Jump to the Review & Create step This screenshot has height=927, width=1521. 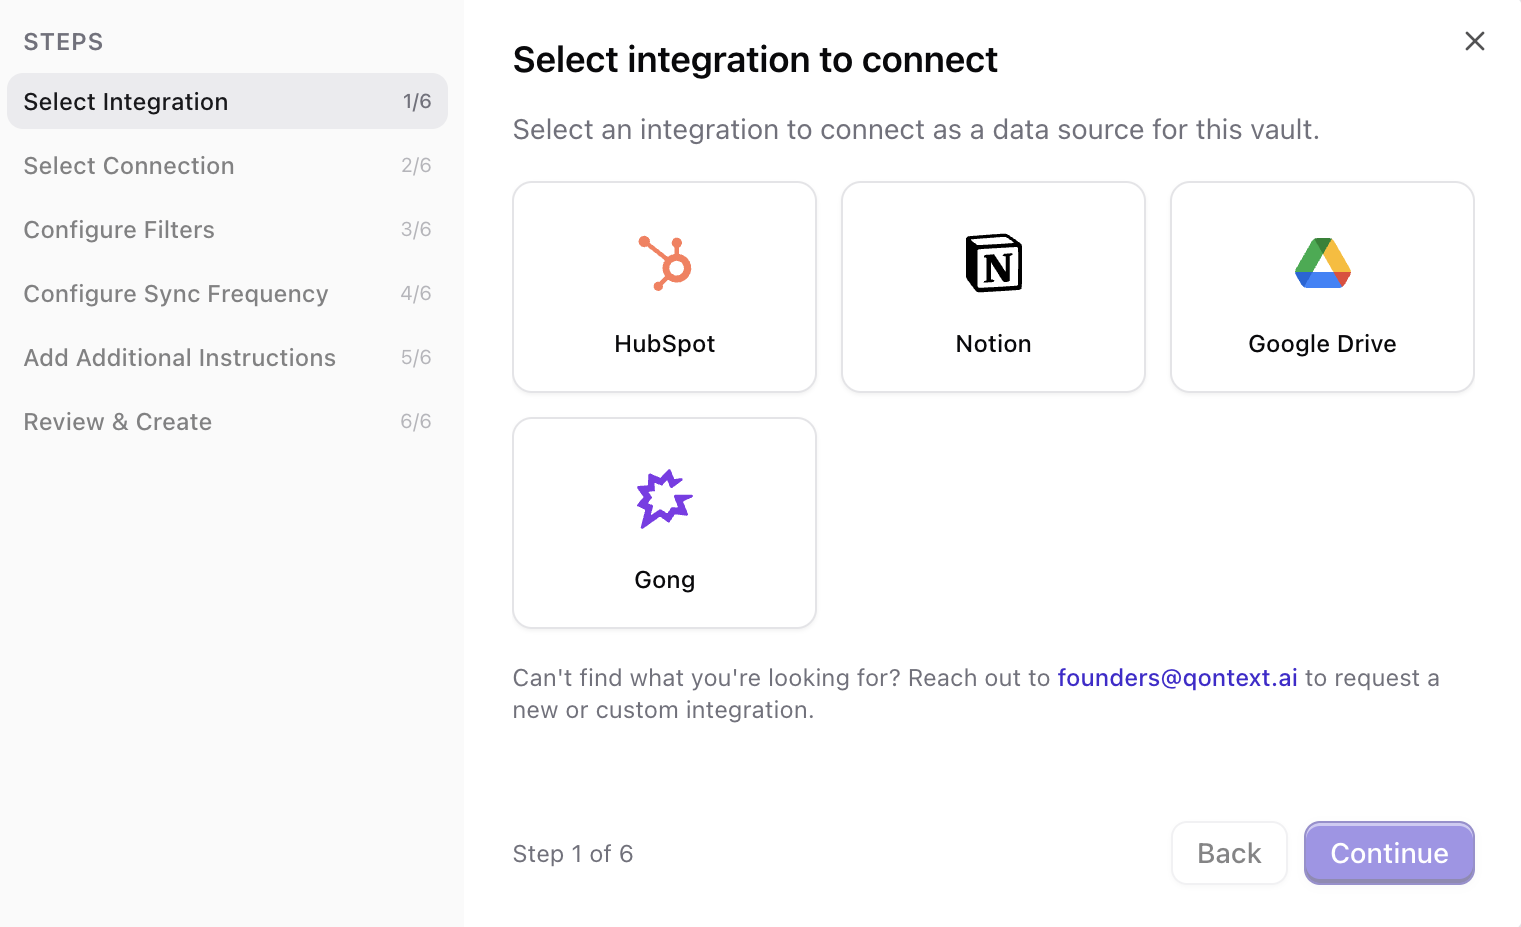pos(117,421)
